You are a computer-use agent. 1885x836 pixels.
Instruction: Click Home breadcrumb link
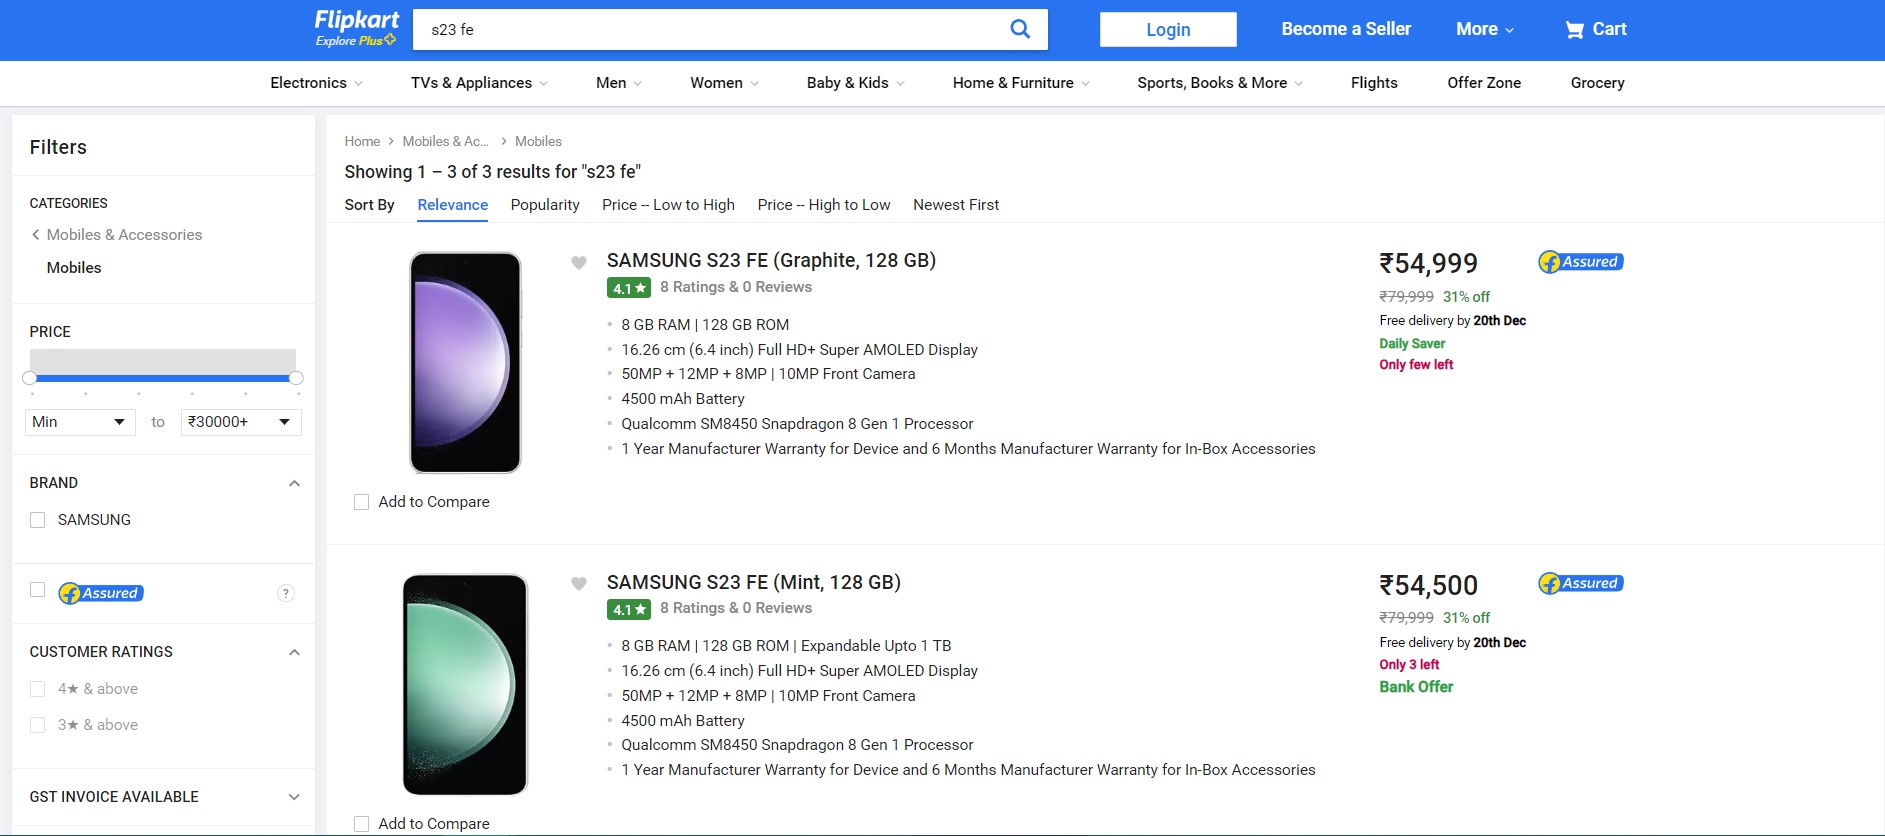click(x=362, y=142)
